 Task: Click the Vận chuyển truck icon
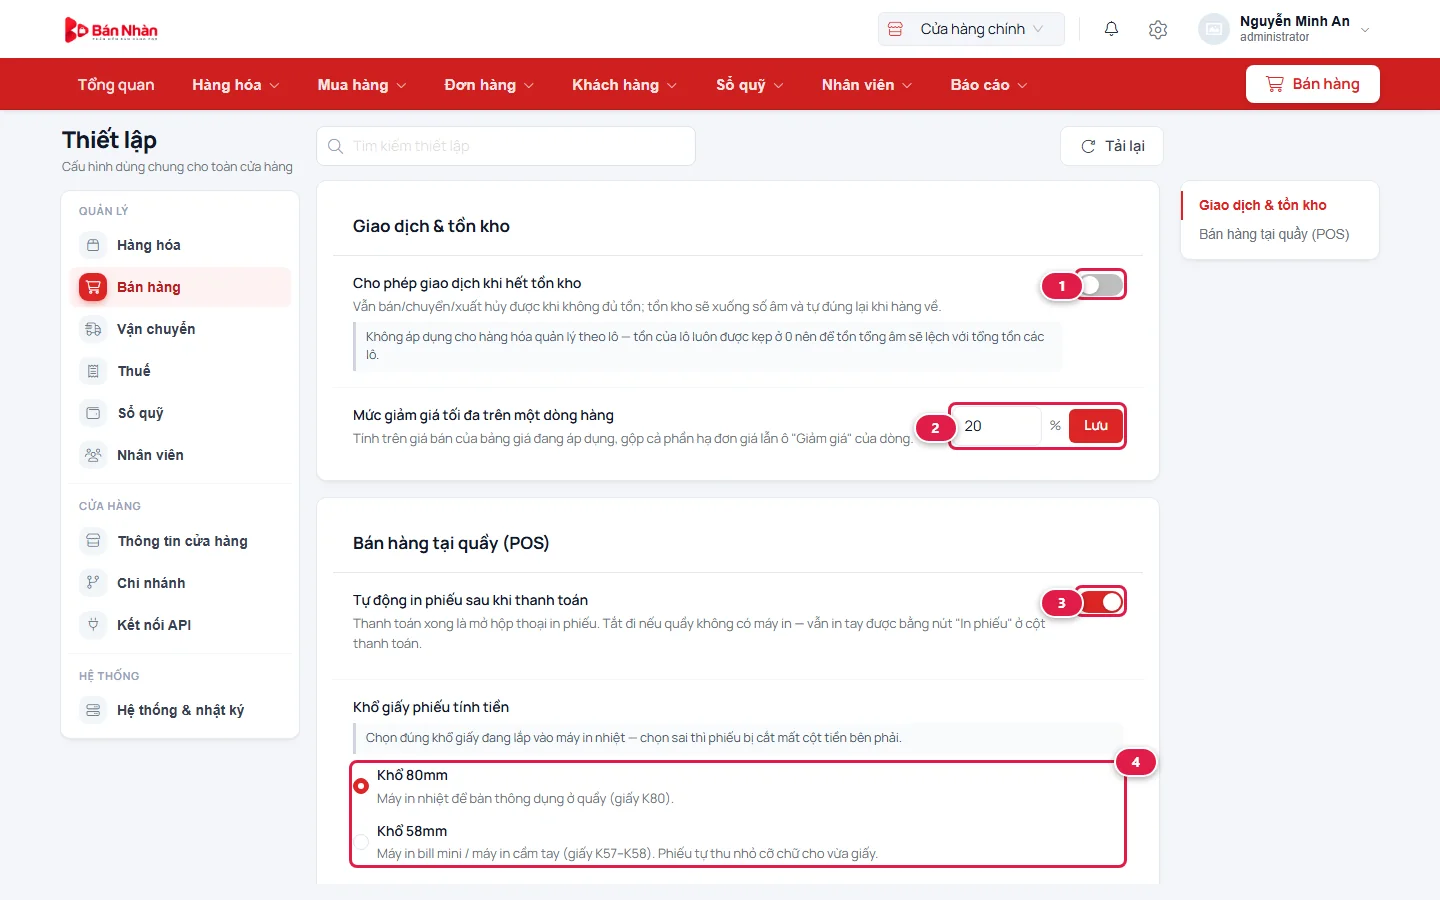[x=93, y=329]
